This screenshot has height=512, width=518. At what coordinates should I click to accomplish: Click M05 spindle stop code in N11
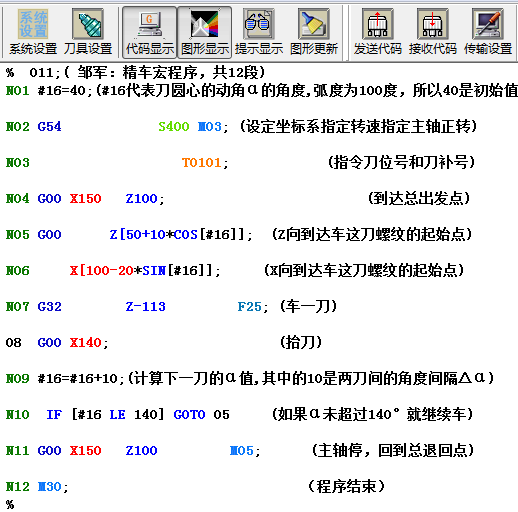[242, 451]
